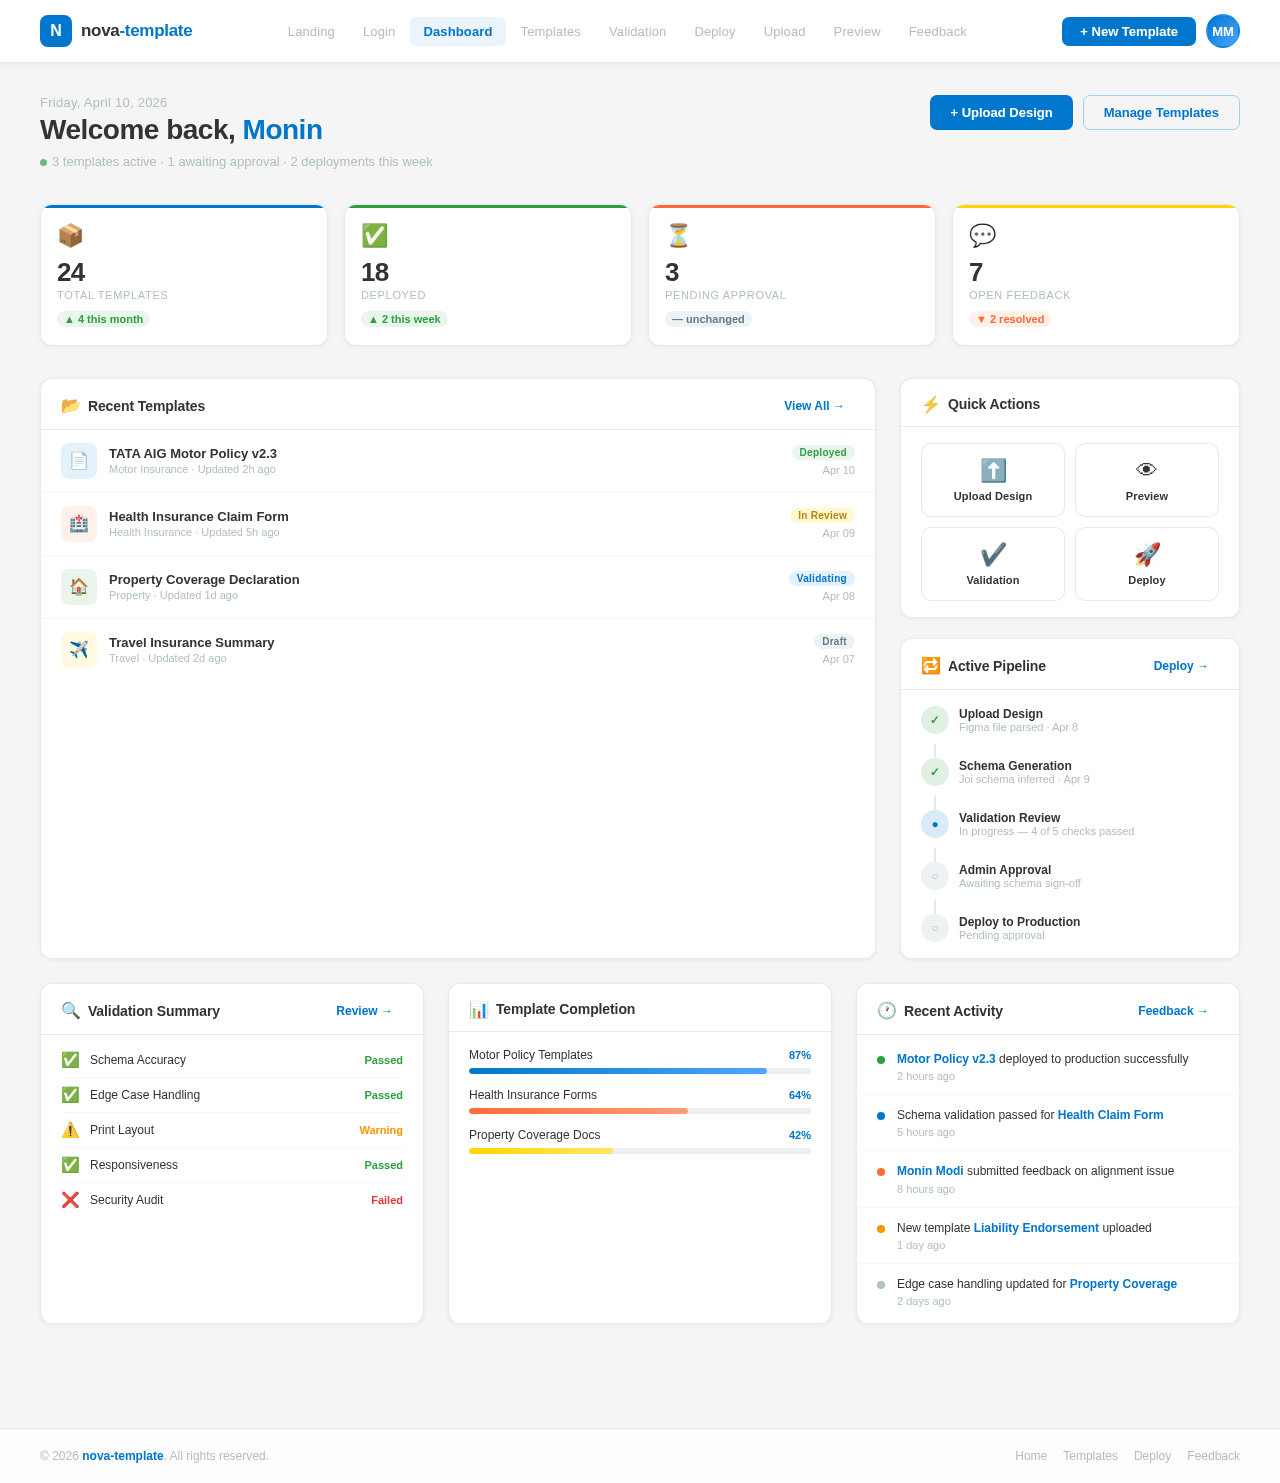Click the checkmark Validation icon in Quick Actions
1280x1483 pixels.
tap(993, 555)
